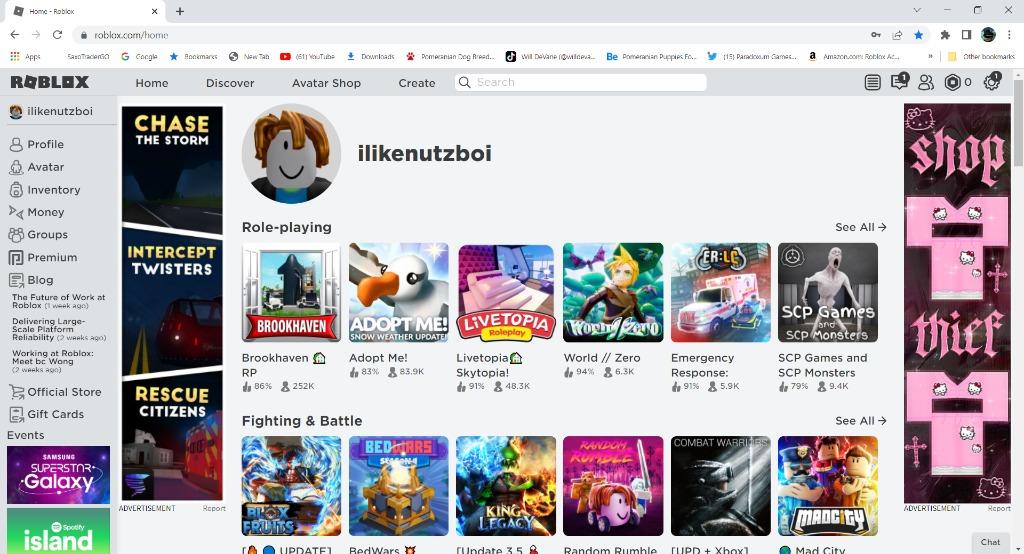This screenshot has height=554, width=1024.
Task: Expand See All for Role-playing
Action: [x=861, y=227]
